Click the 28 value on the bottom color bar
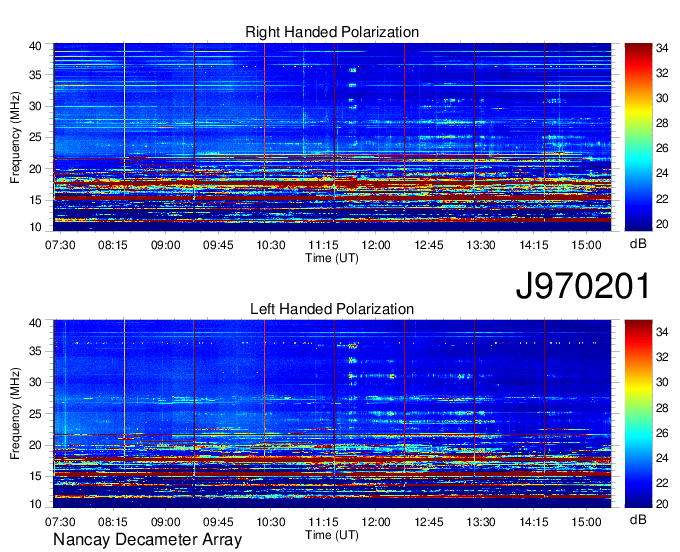 662,408
